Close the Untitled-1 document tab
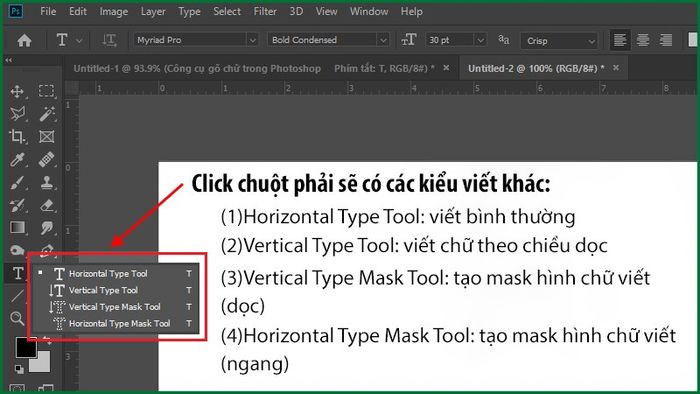 pos(446,68)
